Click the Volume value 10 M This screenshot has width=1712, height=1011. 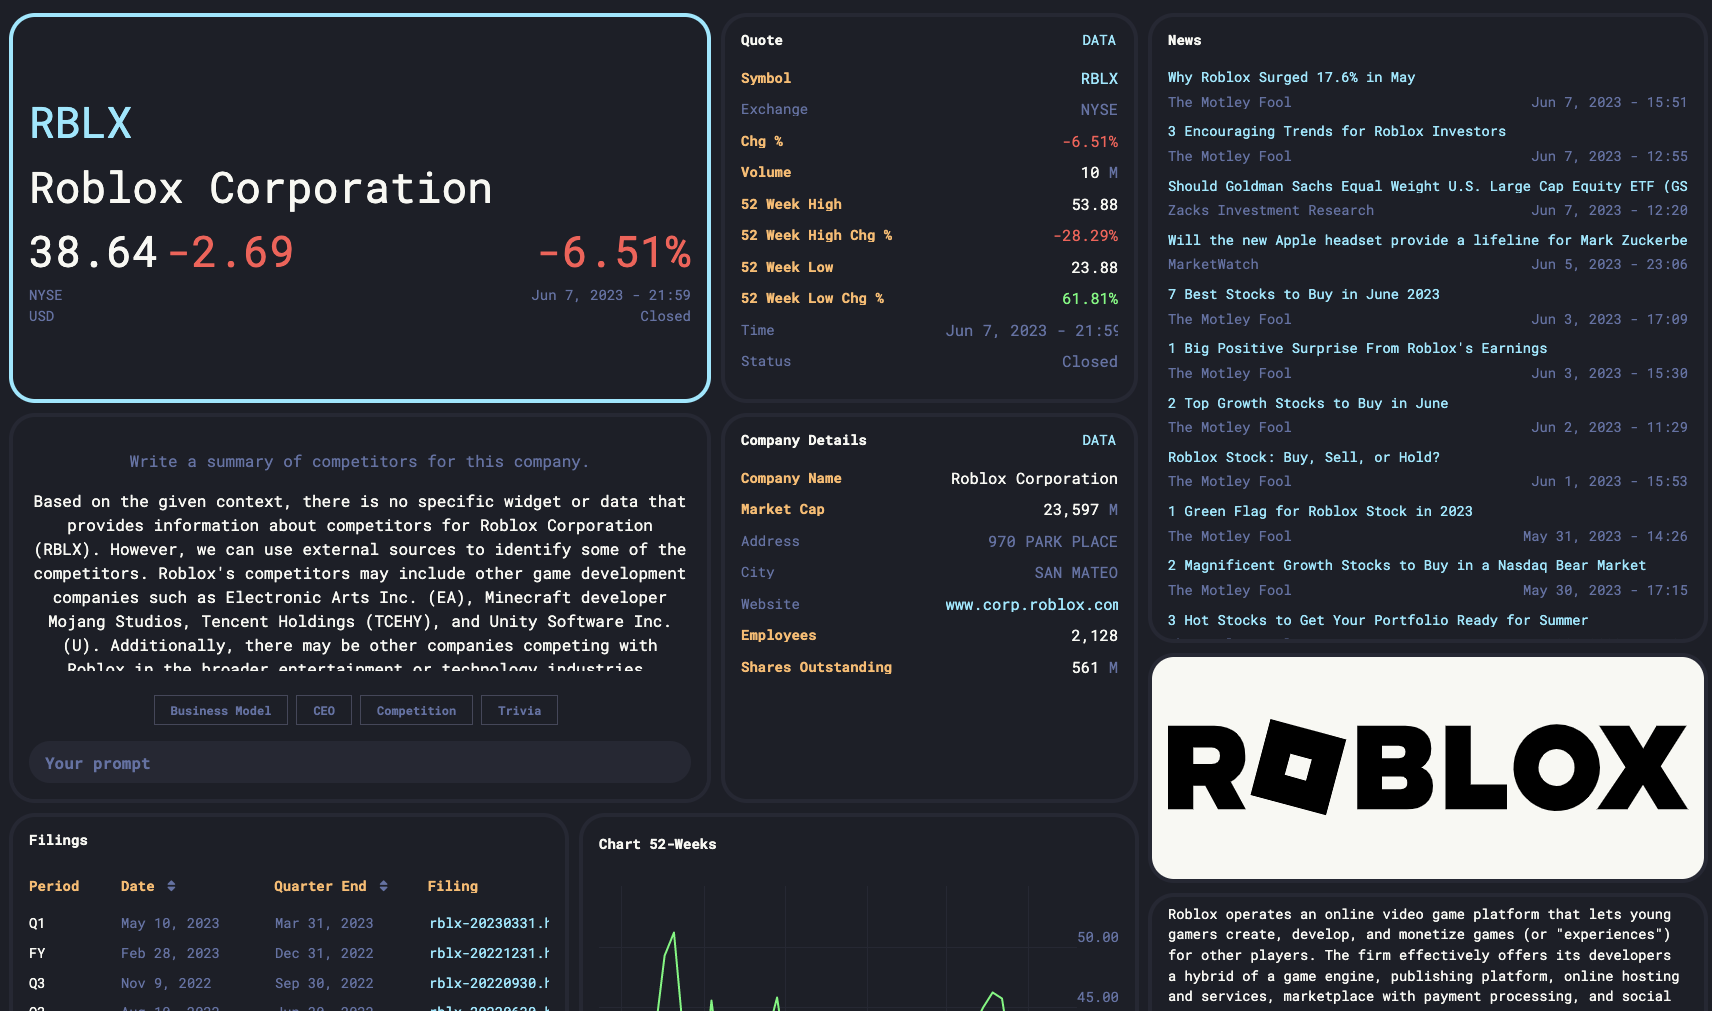pos(1099,172)
